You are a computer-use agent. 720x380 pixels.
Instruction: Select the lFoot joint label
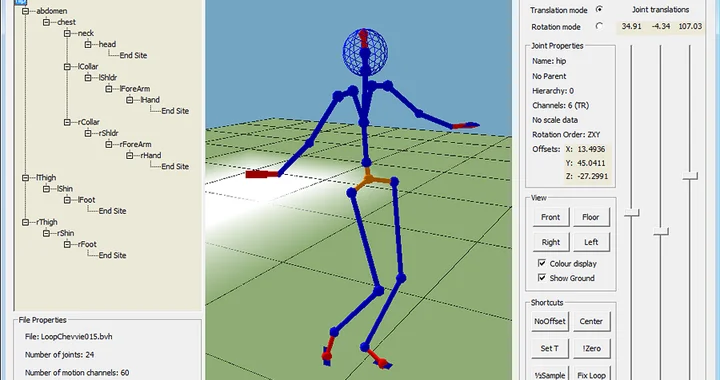tap(86, 200)
